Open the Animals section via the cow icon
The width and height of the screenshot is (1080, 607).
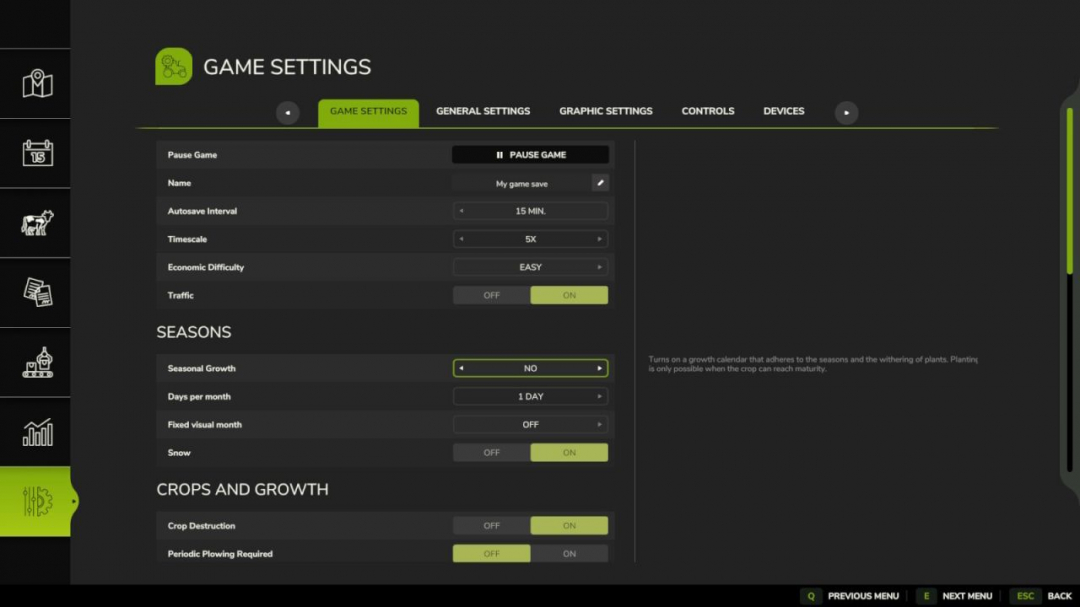[35, 224]
